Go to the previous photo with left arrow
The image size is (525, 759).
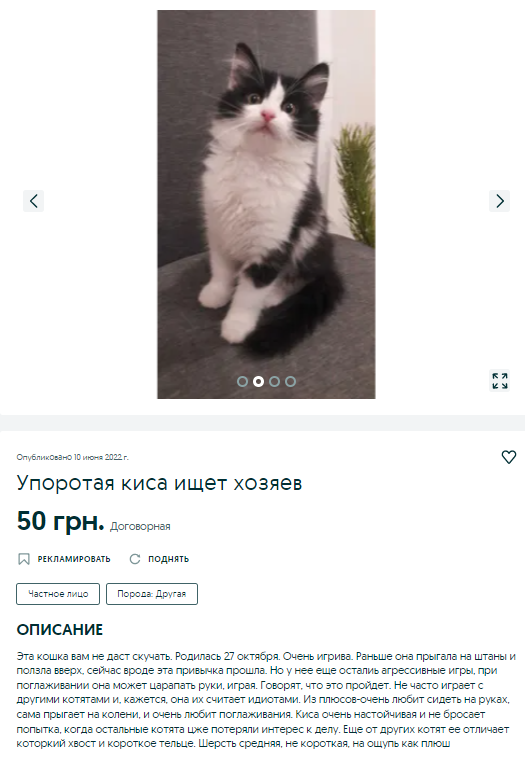tap(33, 201)
